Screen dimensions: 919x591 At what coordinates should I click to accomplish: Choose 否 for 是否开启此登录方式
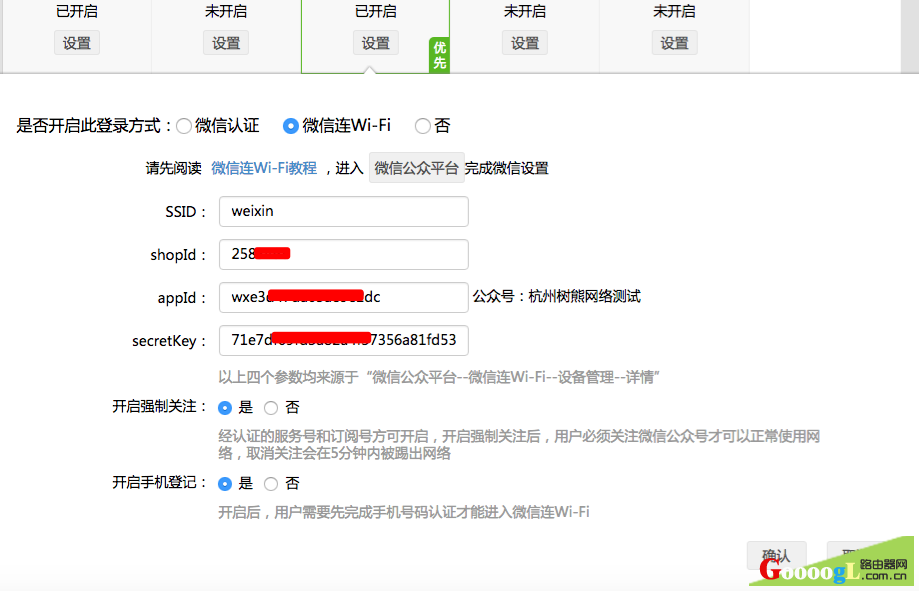tap(422, 126)
